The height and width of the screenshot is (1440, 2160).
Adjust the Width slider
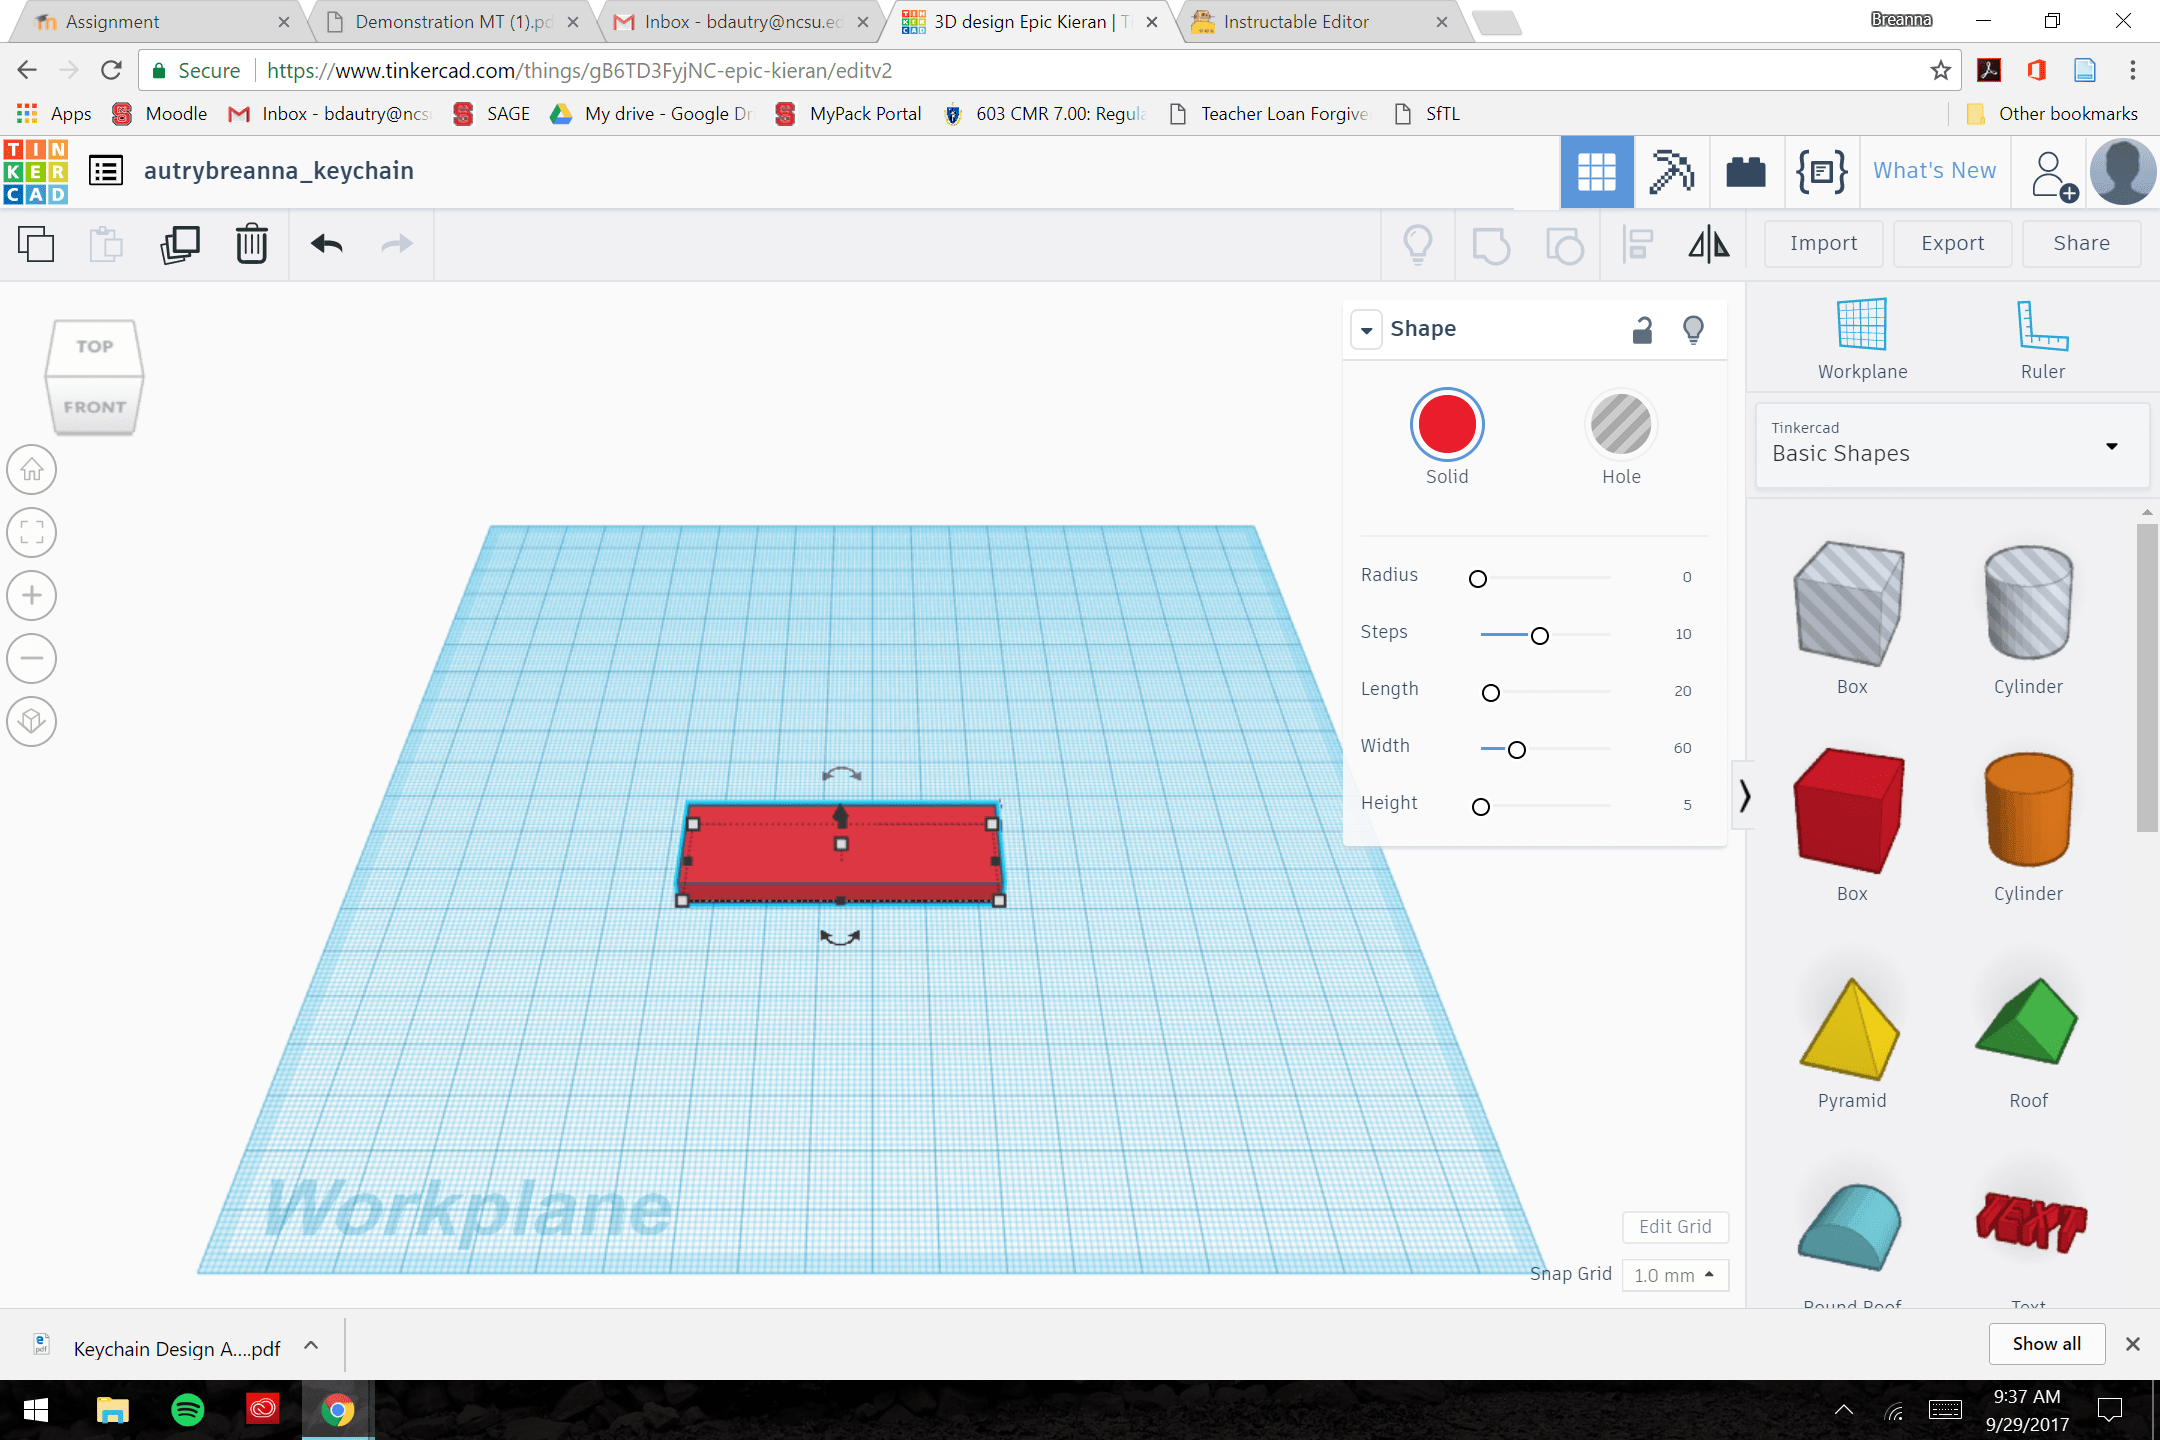(1516, 748)
